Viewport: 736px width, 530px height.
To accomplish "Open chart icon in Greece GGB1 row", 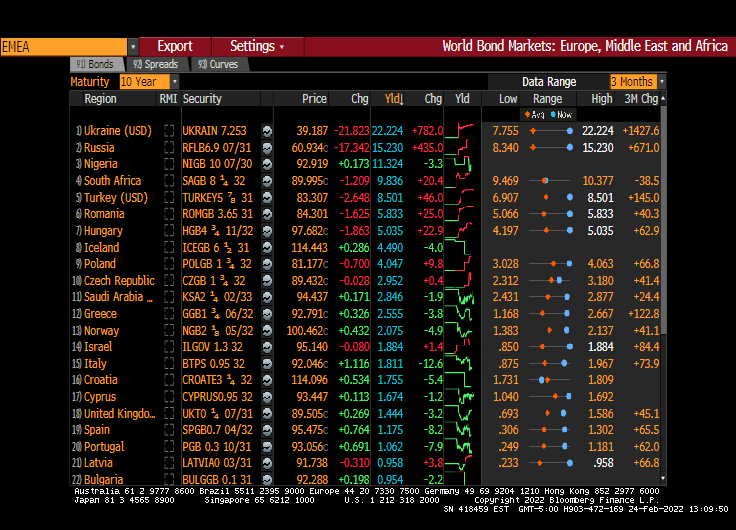I will coord(268,314).
